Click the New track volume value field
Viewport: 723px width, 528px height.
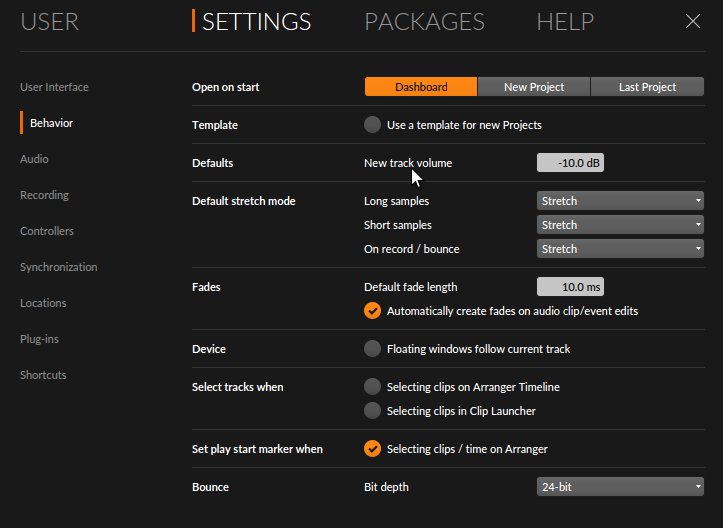tap(570, 163)
